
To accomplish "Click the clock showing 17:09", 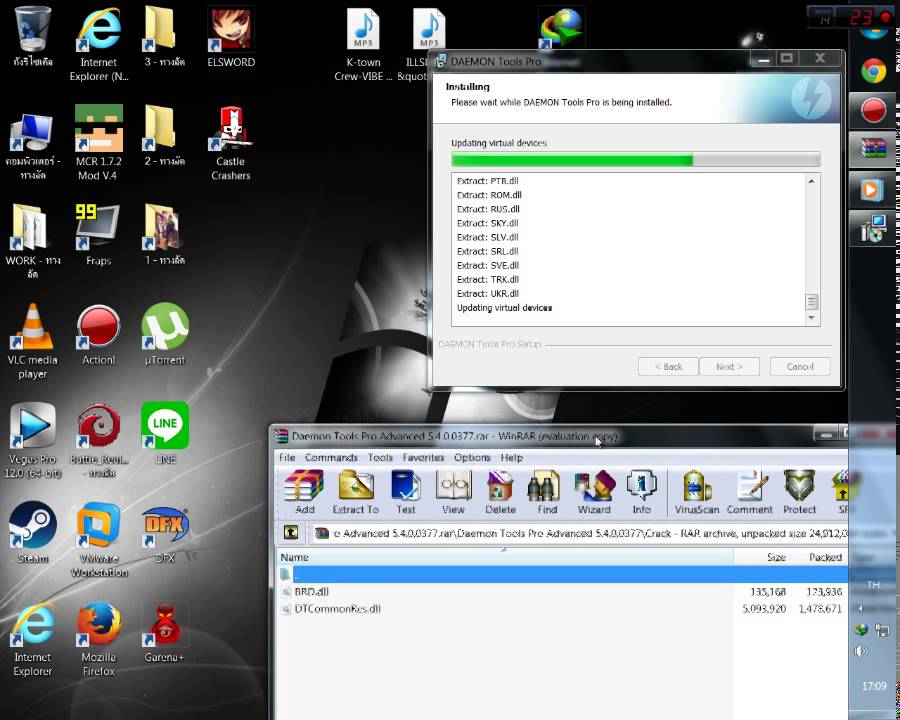I will coord(874,686).
